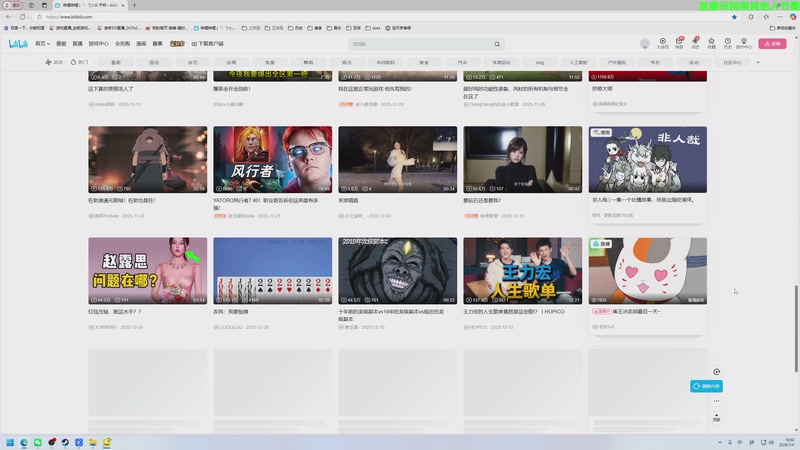Click title 佐助速通无限城!
800x450 pixels.
coord(122,201)
